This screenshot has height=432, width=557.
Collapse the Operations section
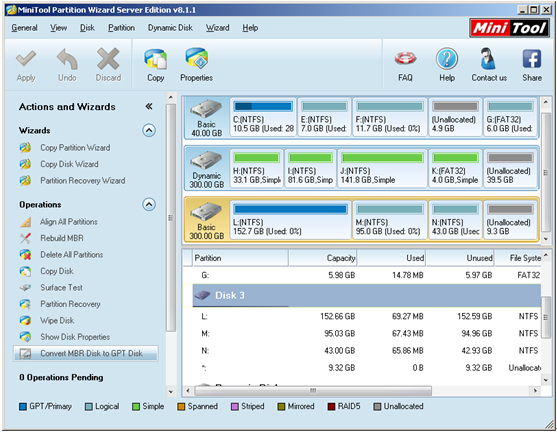point(149,204)
